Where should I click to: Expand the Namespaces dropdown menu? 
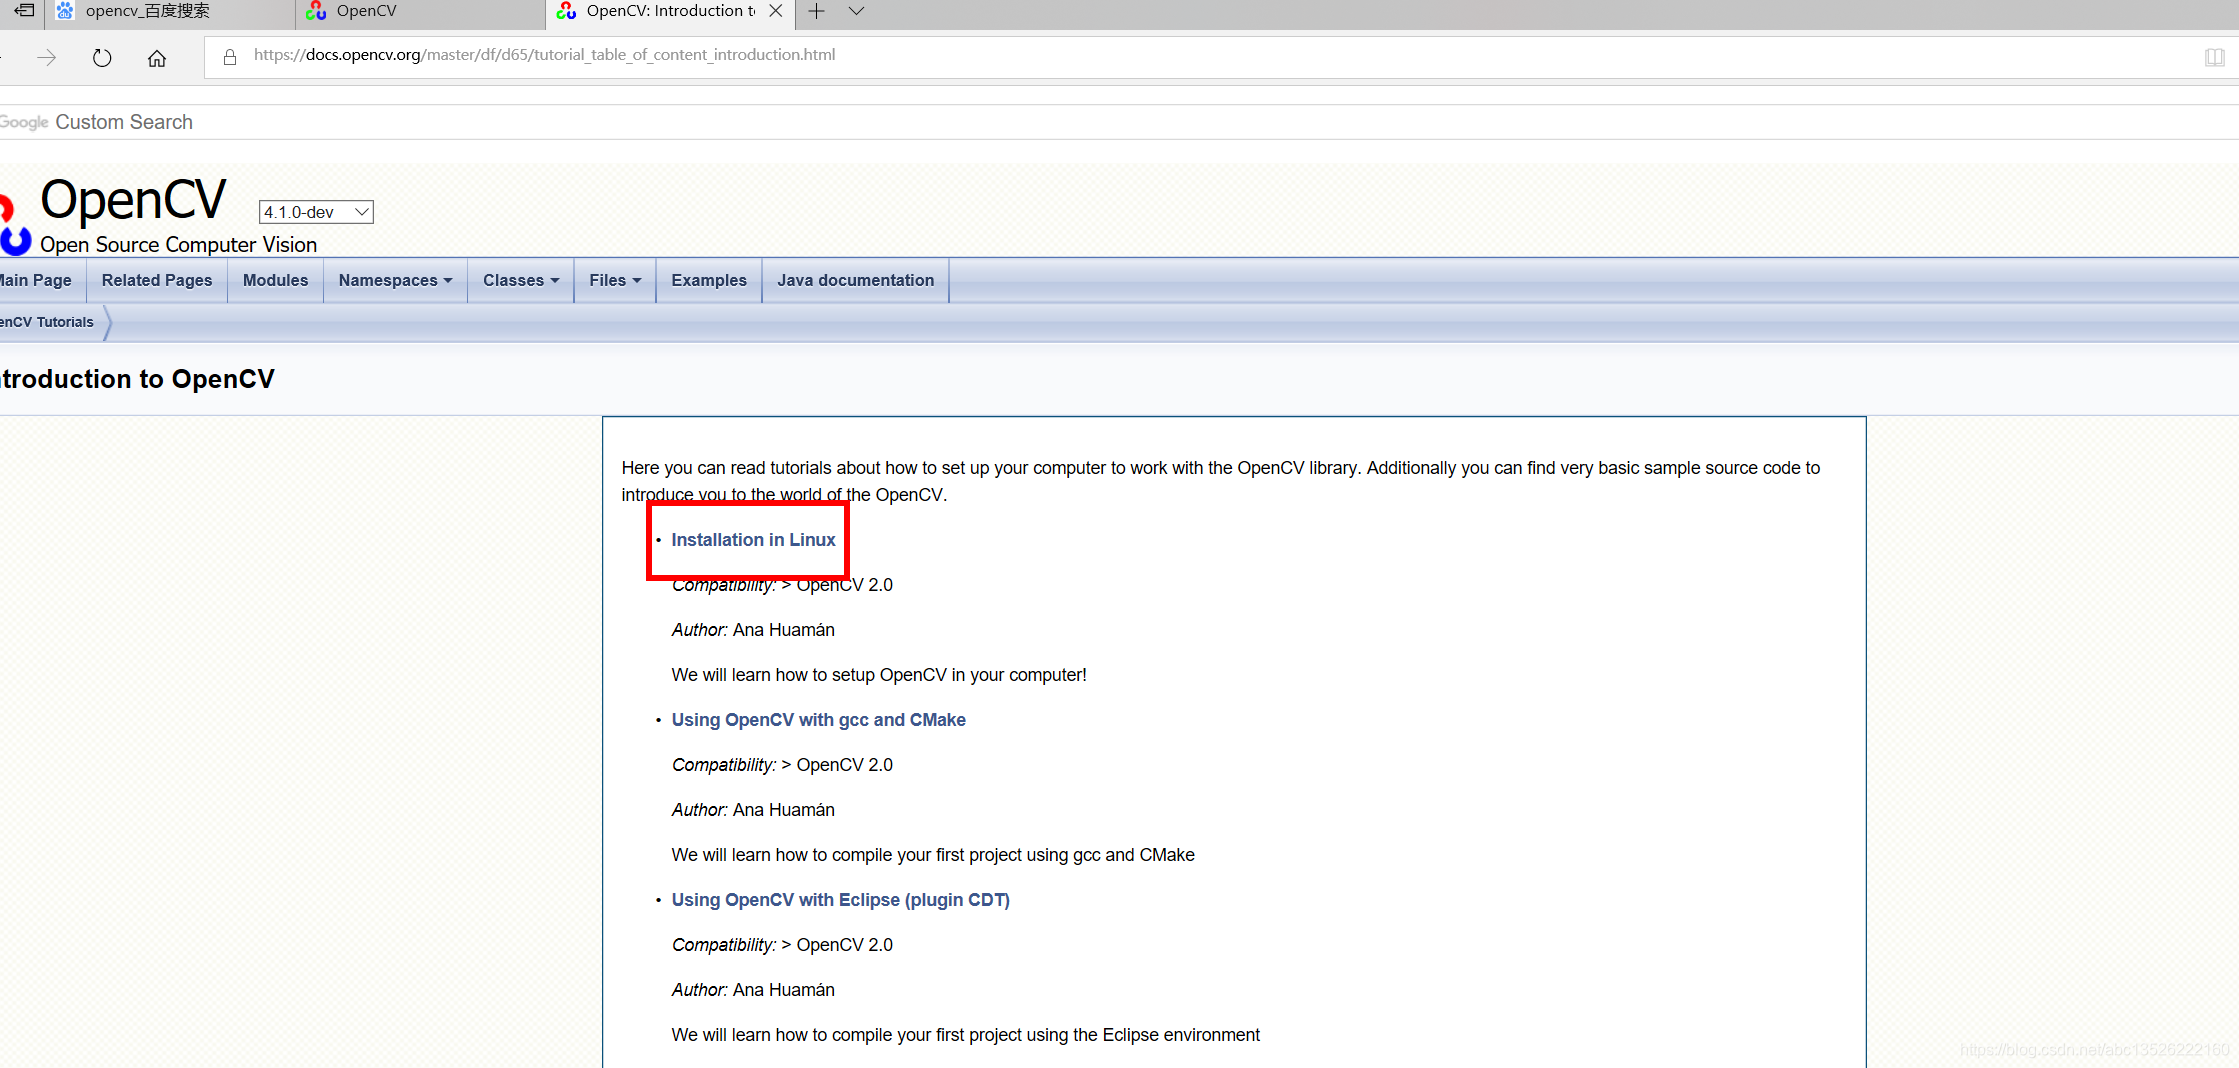point(395,280)
